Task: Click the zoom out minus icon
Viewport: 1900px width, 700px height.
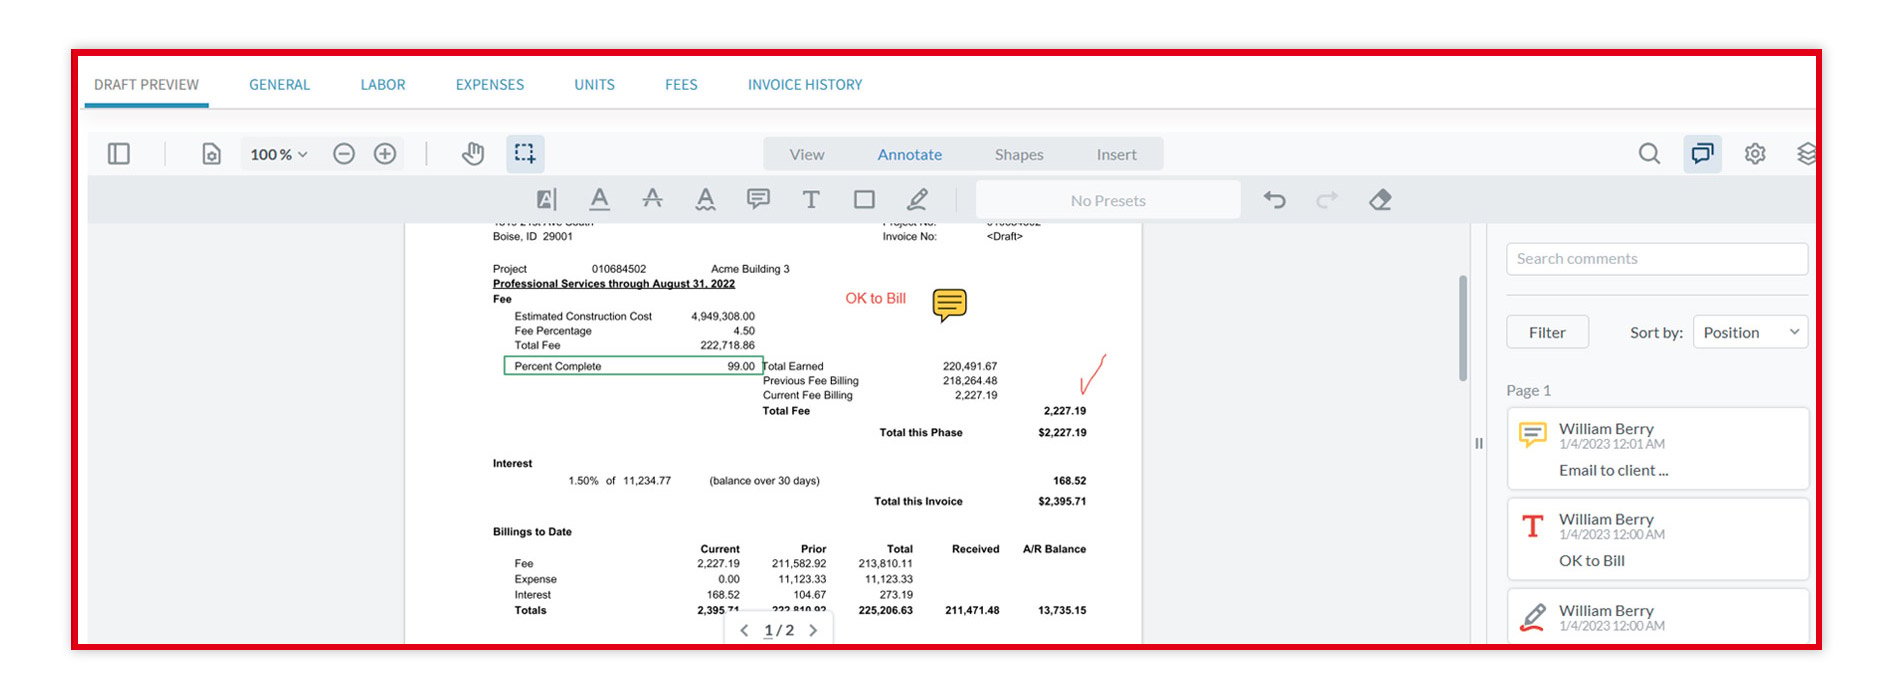Action: (x=344, y=154)
